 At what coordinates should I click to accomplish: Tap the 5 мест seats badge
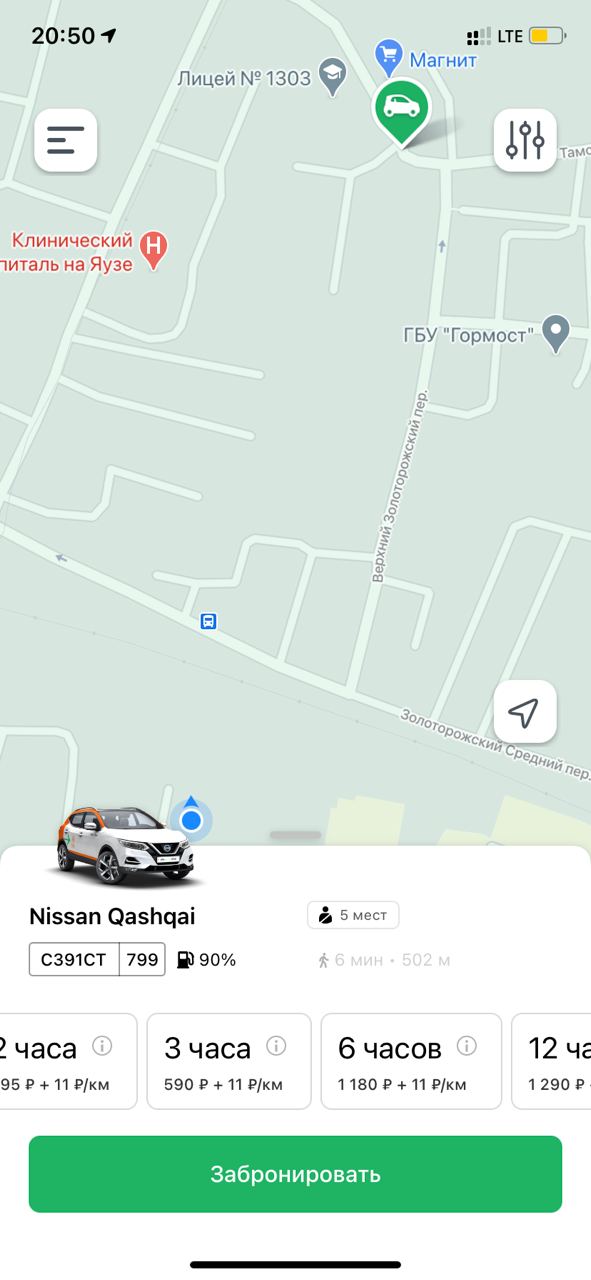tap(353, 914)
